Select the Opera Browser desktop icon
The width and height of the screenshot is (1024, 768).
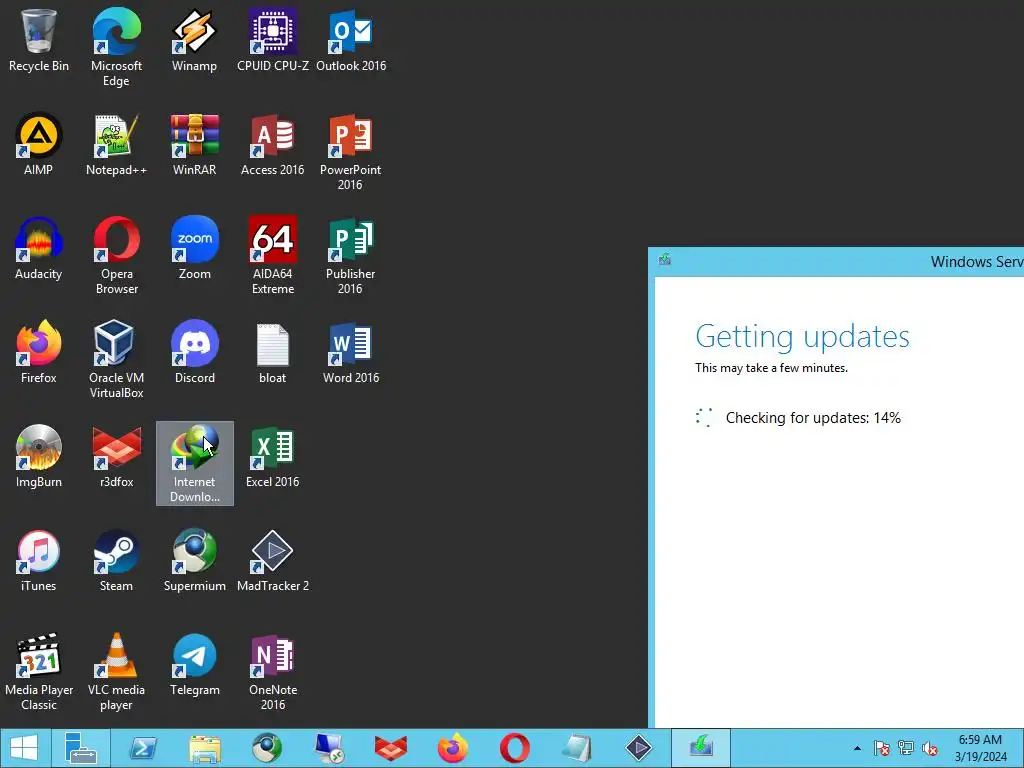(x=116, y=255)
